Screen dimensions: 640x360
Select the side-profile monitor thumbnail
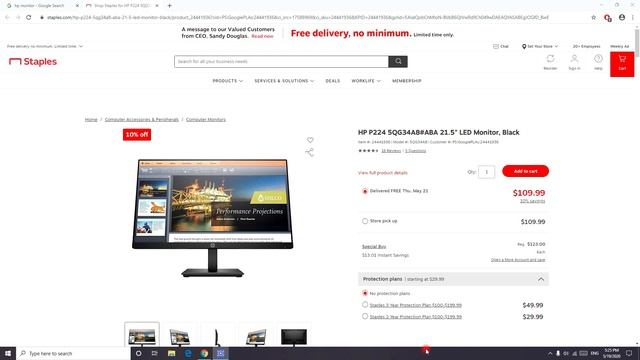(x=217, y=336)
